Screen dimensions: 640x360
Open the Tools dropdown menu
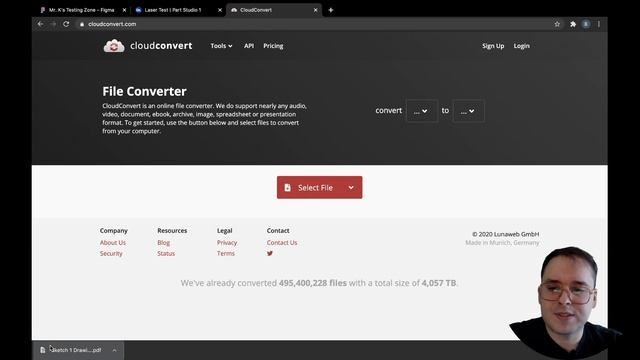(x=221, y=46)
